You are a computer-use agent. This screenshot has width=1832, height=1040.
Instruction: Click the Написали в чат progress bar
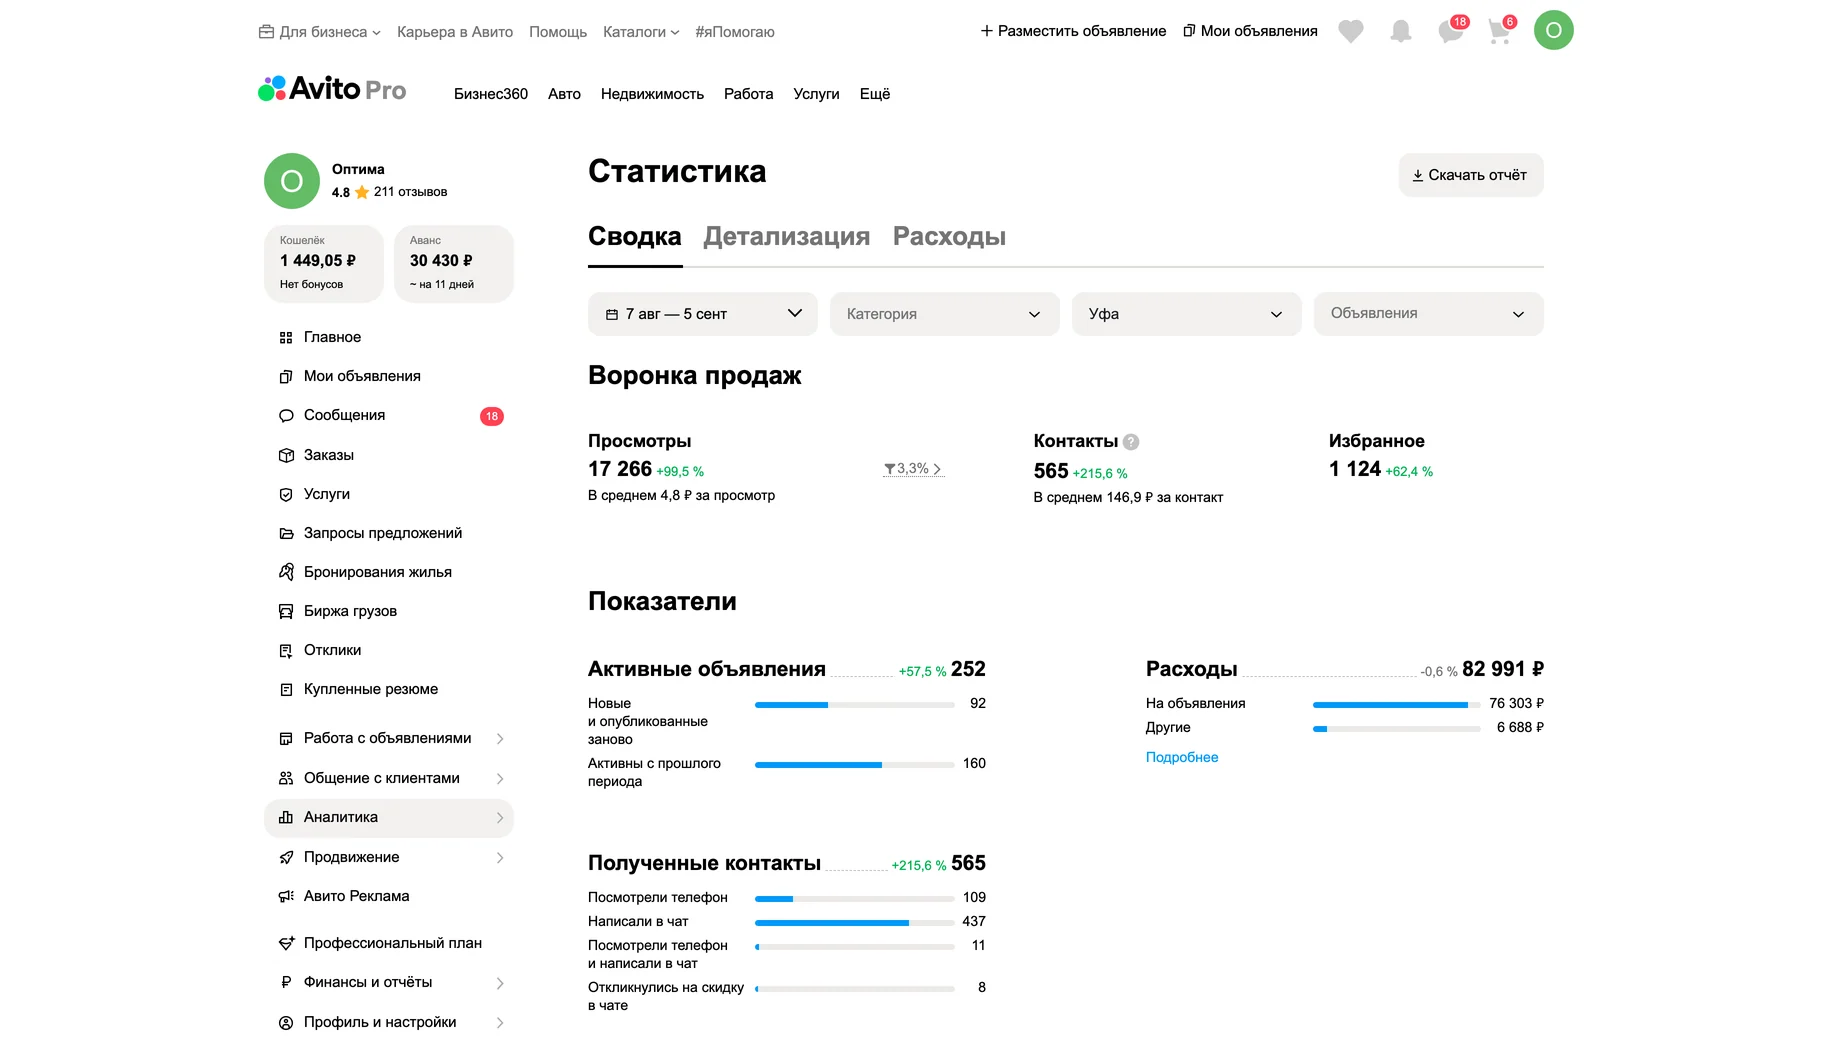point(855,923)
